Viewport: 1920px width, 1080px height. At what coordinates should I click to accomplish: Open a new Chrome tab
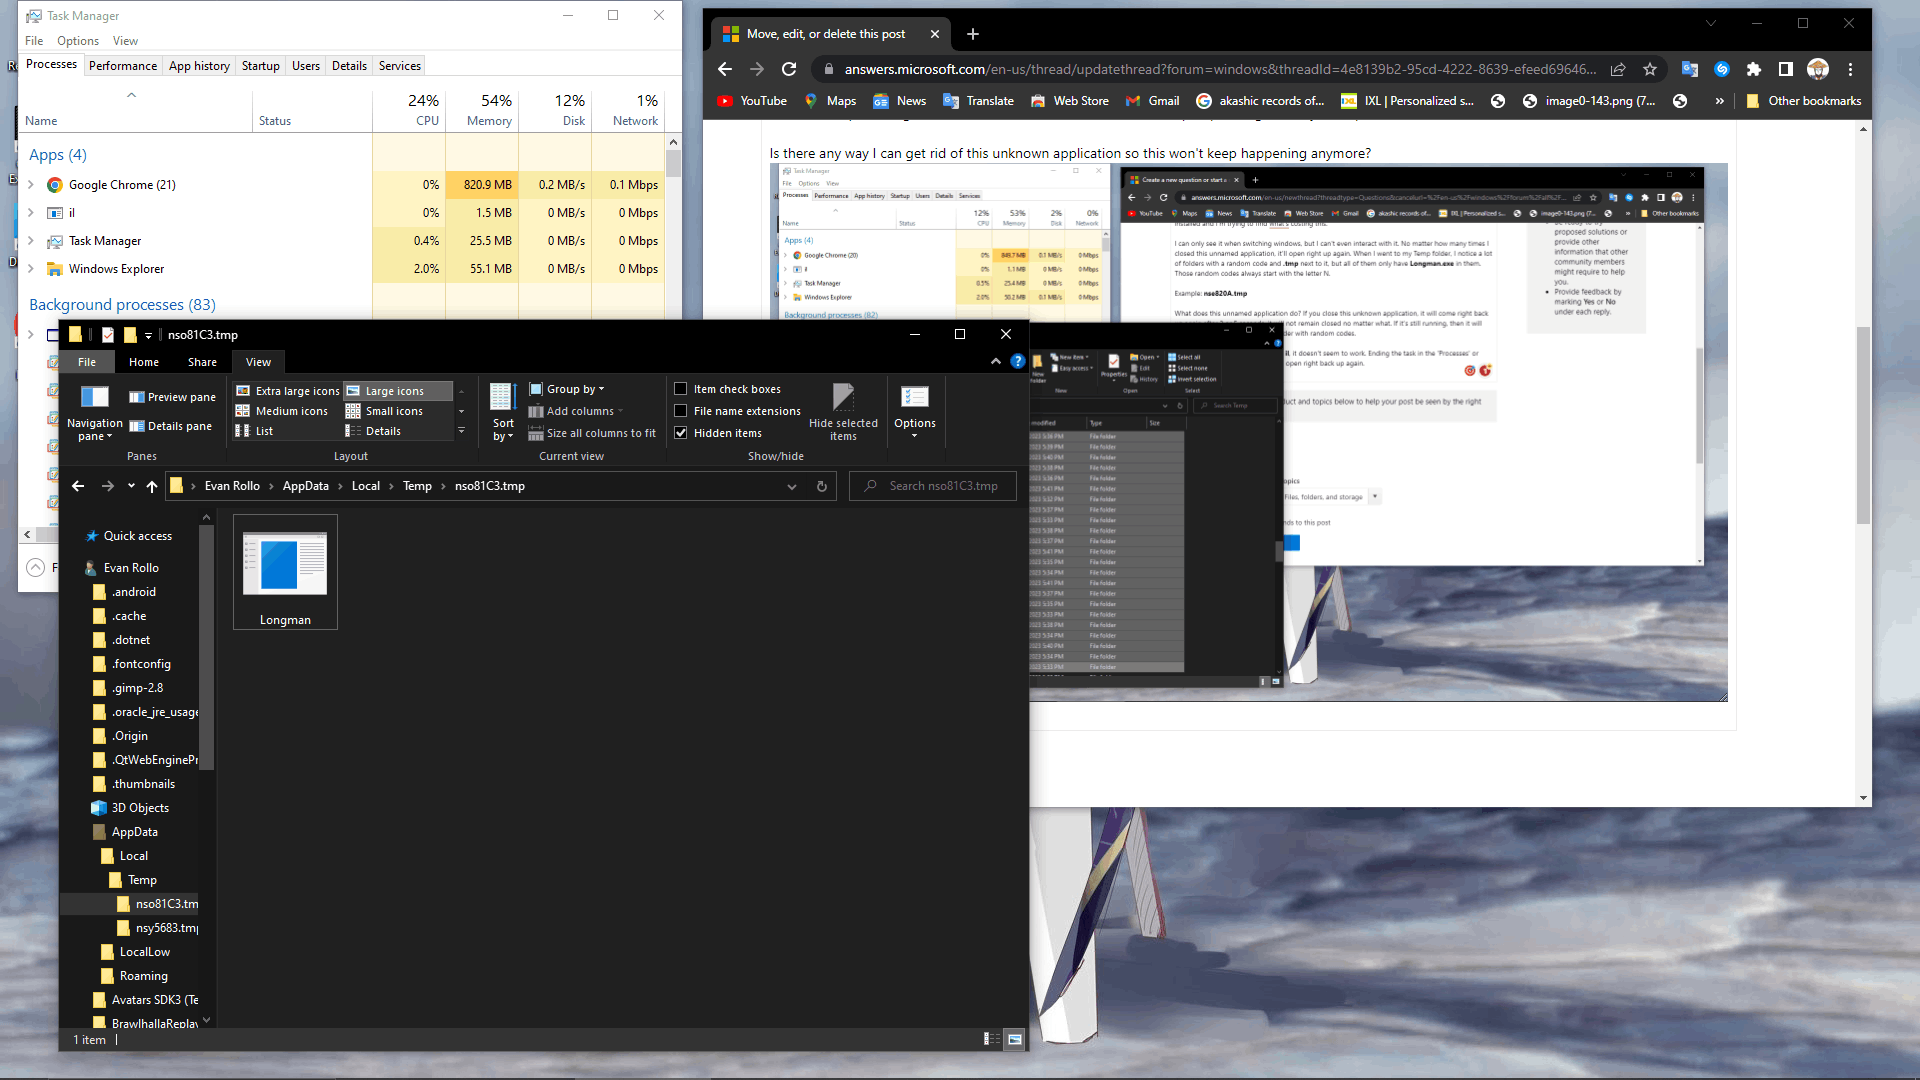tap(973, 34)
